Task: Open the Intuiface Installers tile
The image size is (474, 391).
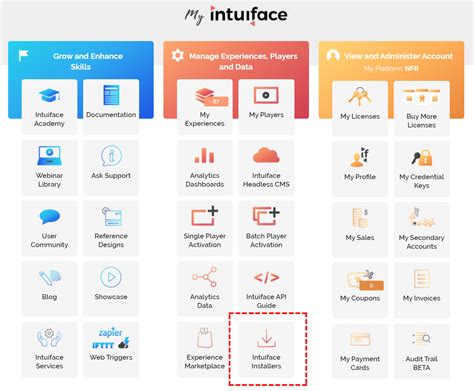Action: pos(266,350)
